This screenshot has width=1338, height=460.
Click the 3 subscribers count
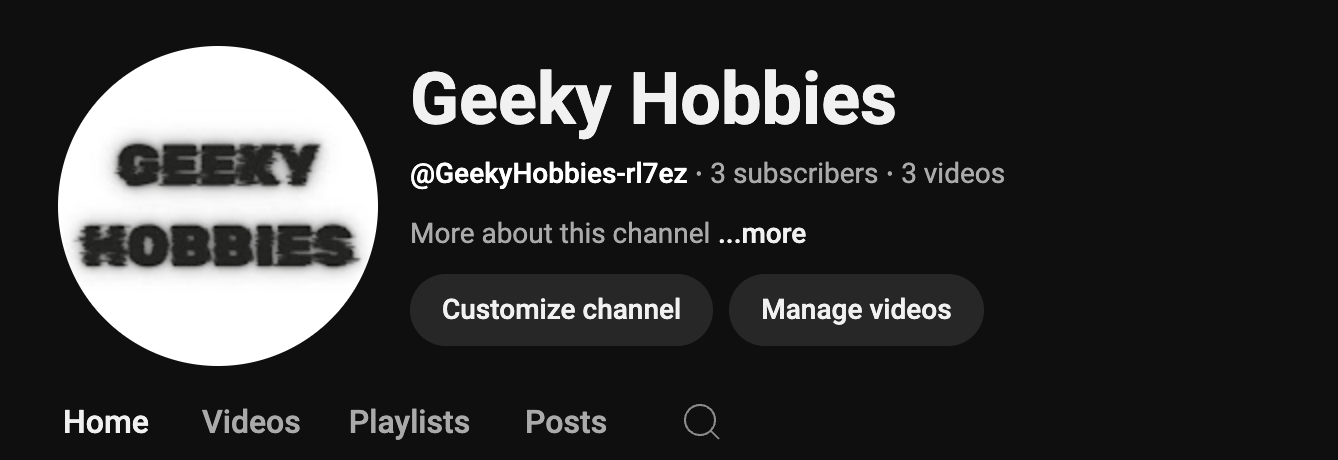coord(794,174)
